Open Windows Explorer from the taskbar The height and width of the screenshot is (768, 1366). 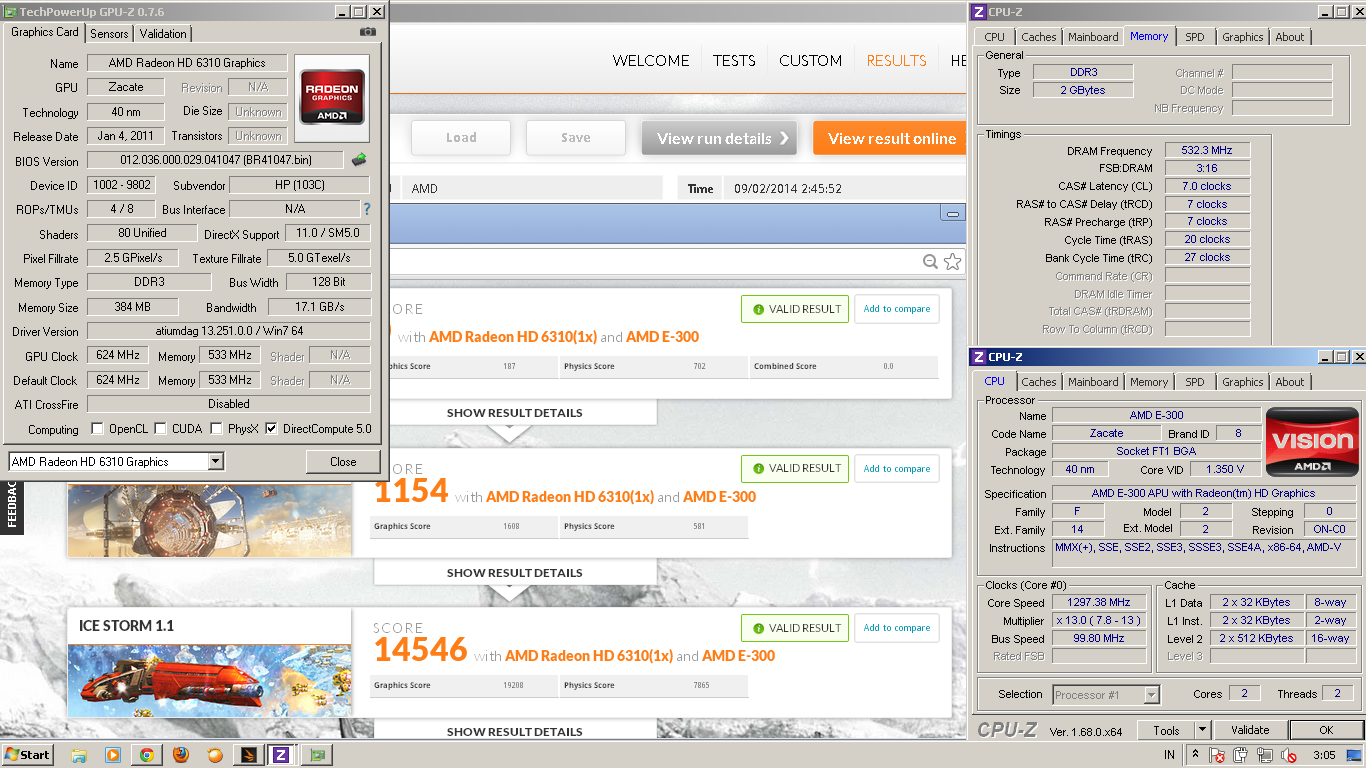point(79,755)
